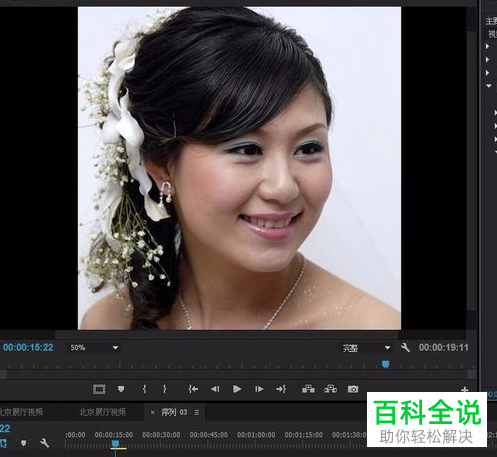
Task: Step forward one frame
Action: point(259,389)
